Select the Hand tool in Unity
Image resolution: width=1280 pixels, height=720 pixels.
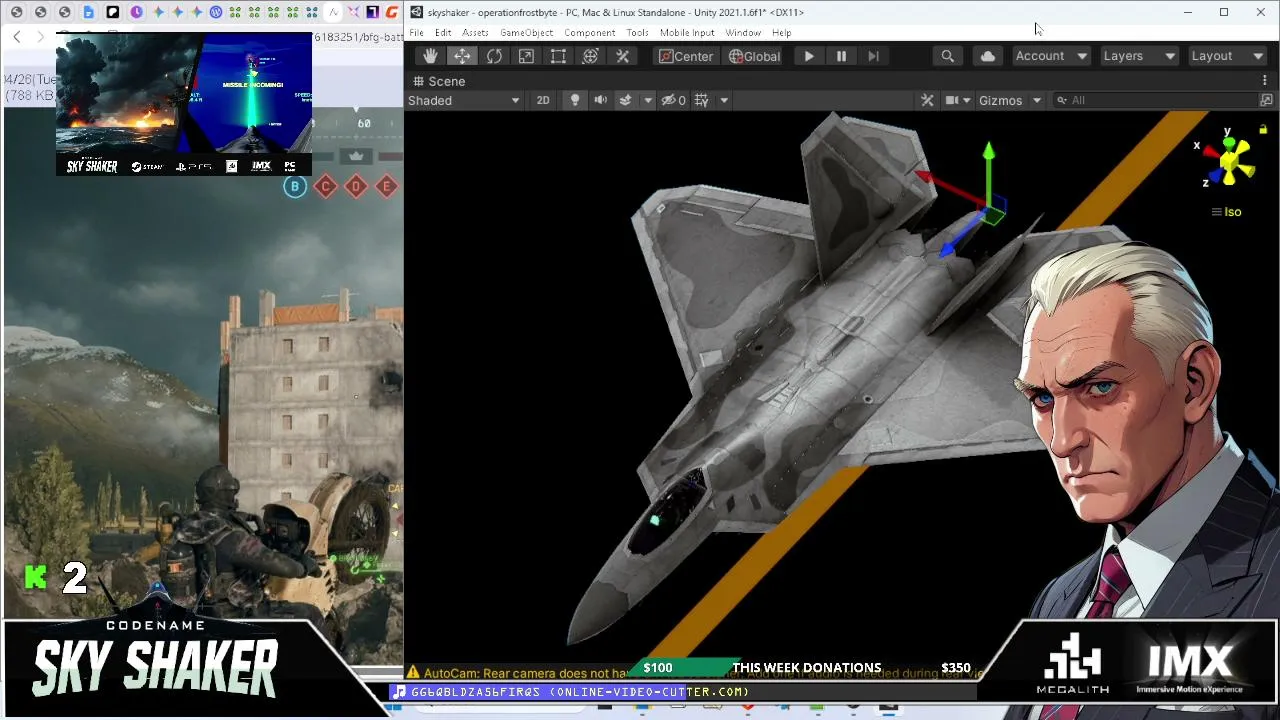(430, 56)
